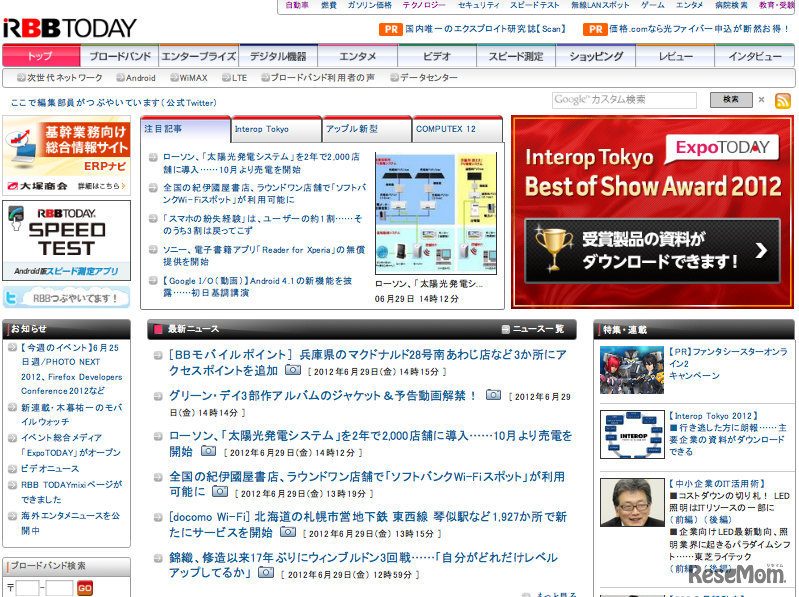This screenshot has width=799, height=597.
Task: Open INTEROP diagram thumbnail
Action: coord(632,435)
